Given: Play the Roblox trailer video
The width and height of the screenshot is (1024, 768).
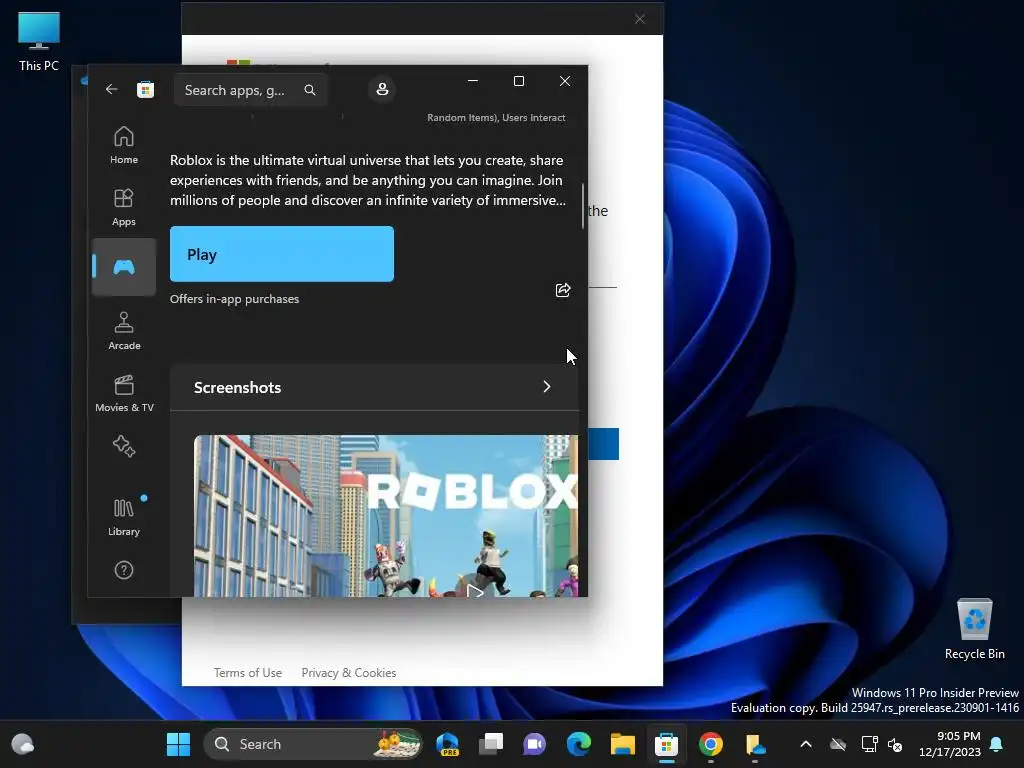Looking at the screenshot, I should click(475, 591).
